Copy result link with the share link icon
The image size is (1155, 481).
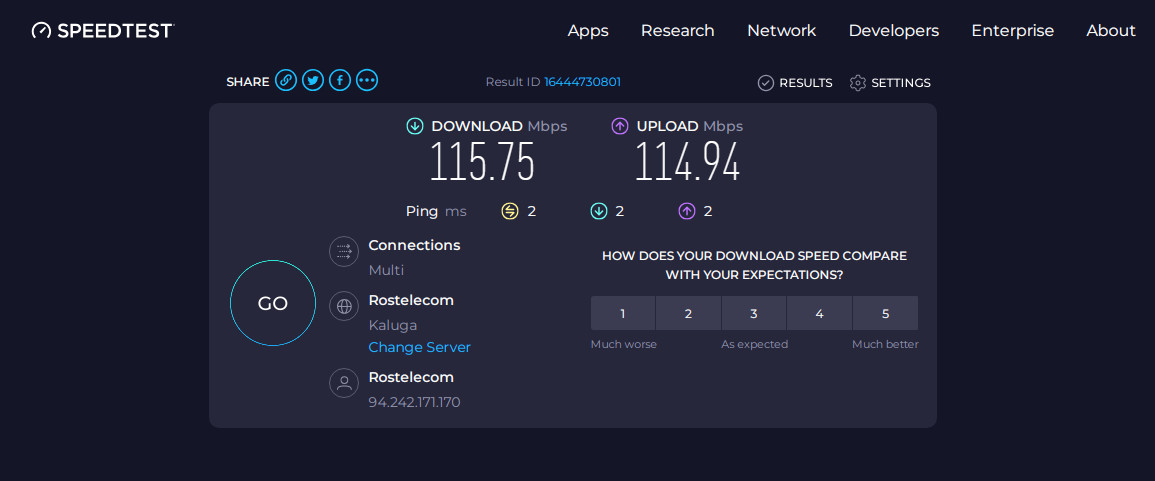click(286, 80)
